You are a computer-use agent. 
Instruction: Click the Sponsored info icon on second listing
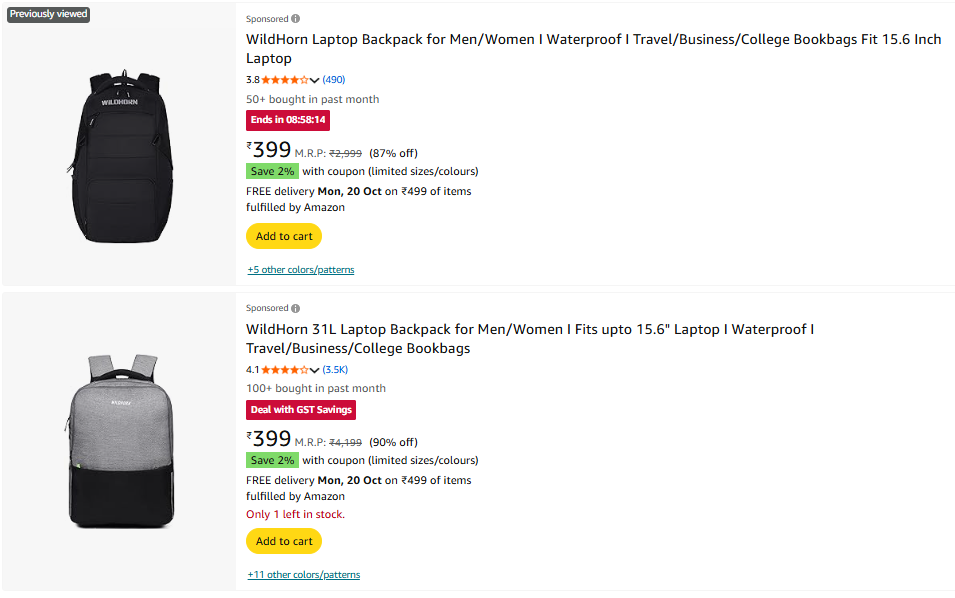click(295, 308)
